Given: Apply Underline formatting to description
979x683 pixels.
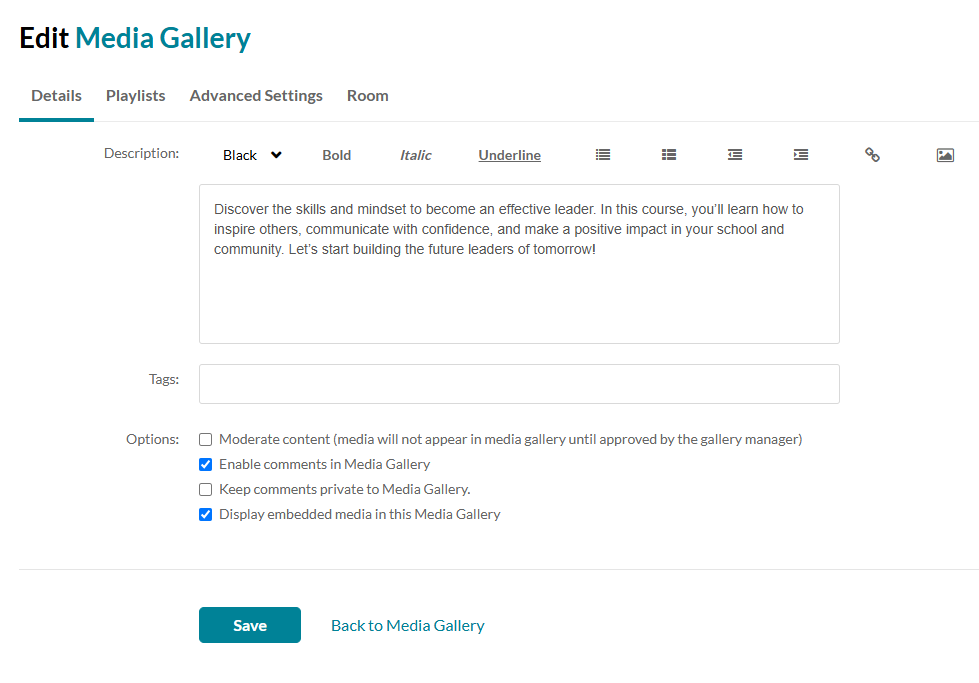Looking at the screenshot, I should click(509, 155).
